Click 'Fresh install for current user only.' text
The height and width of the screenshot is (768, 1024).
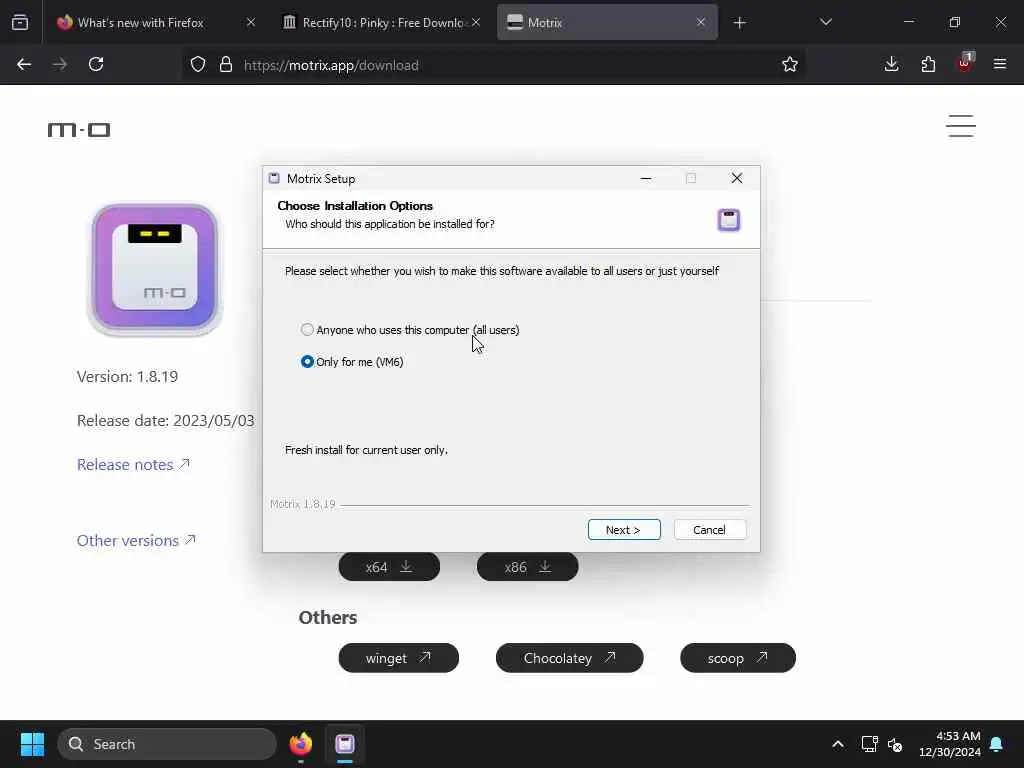366,450
